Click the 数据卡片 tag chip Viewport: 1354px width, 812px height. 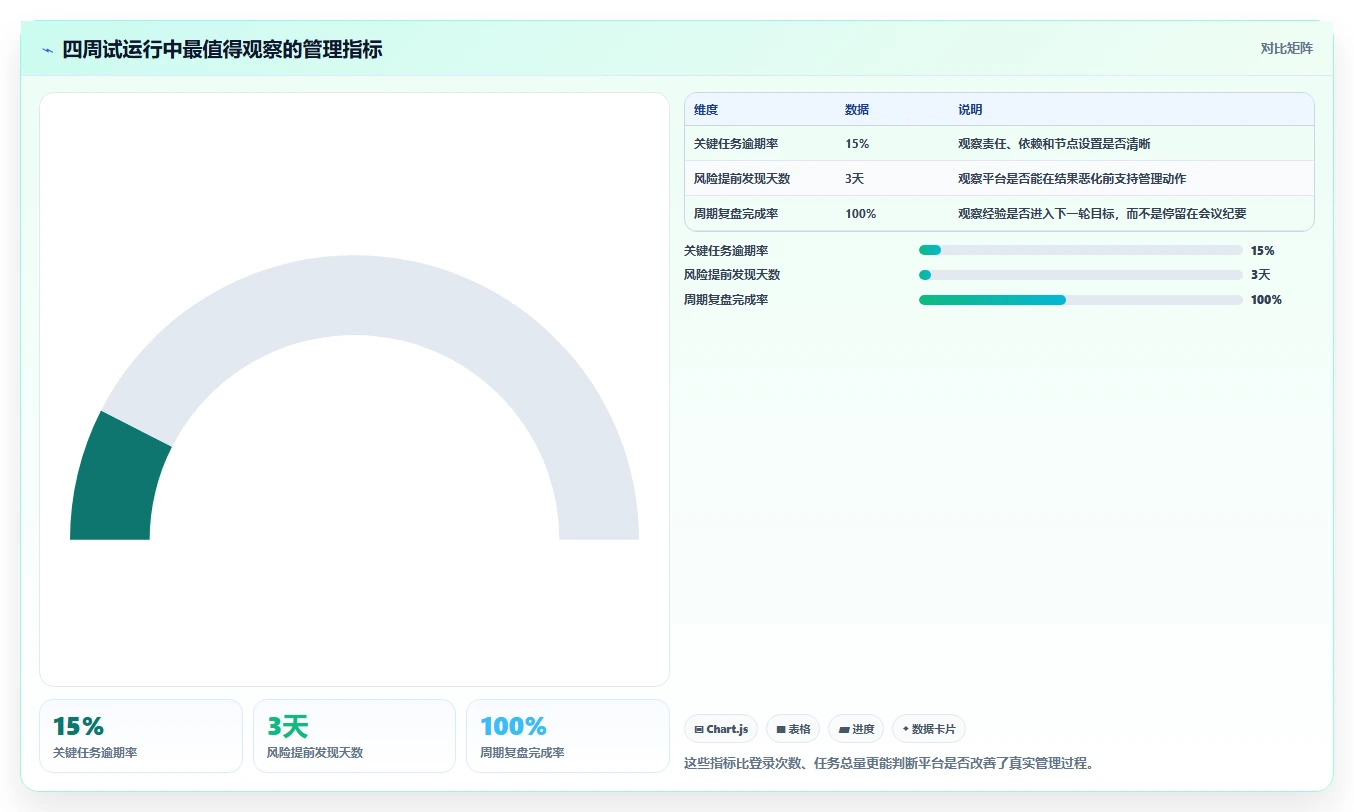pyautogui.click(x=929, y=729)
